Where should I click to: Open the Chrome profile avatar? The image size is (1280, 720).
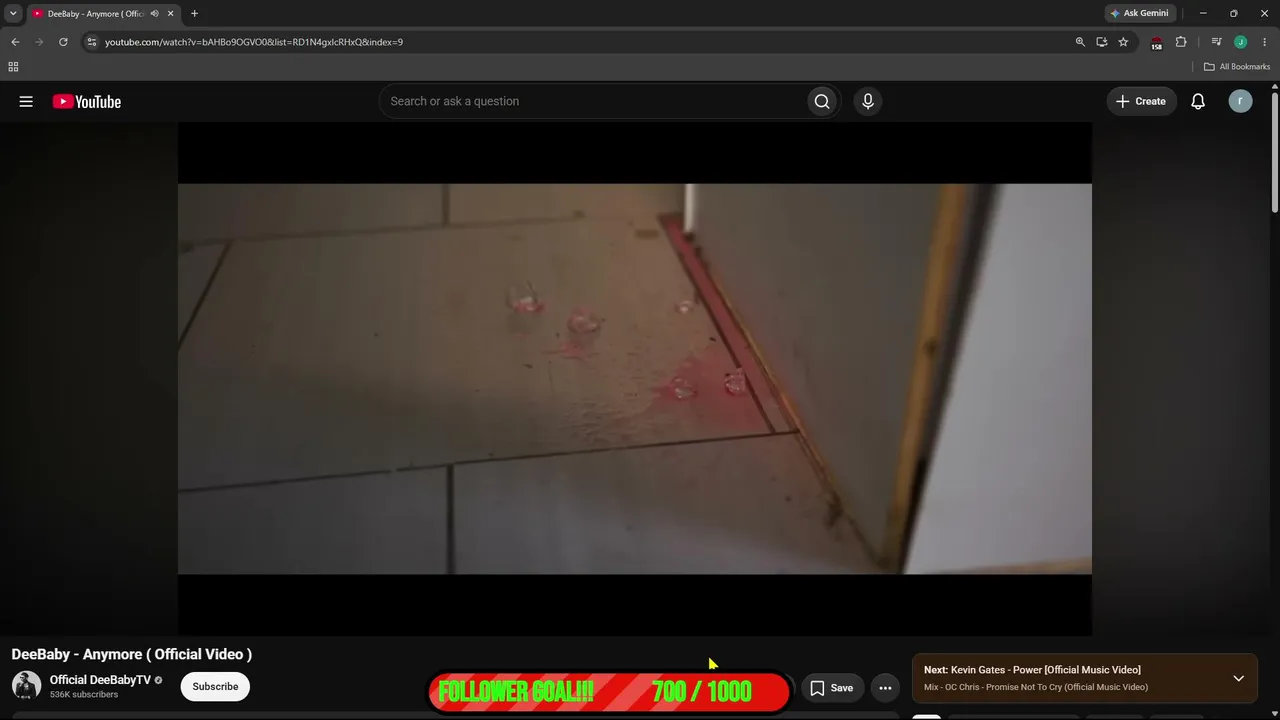click(x=1240, y=42)
